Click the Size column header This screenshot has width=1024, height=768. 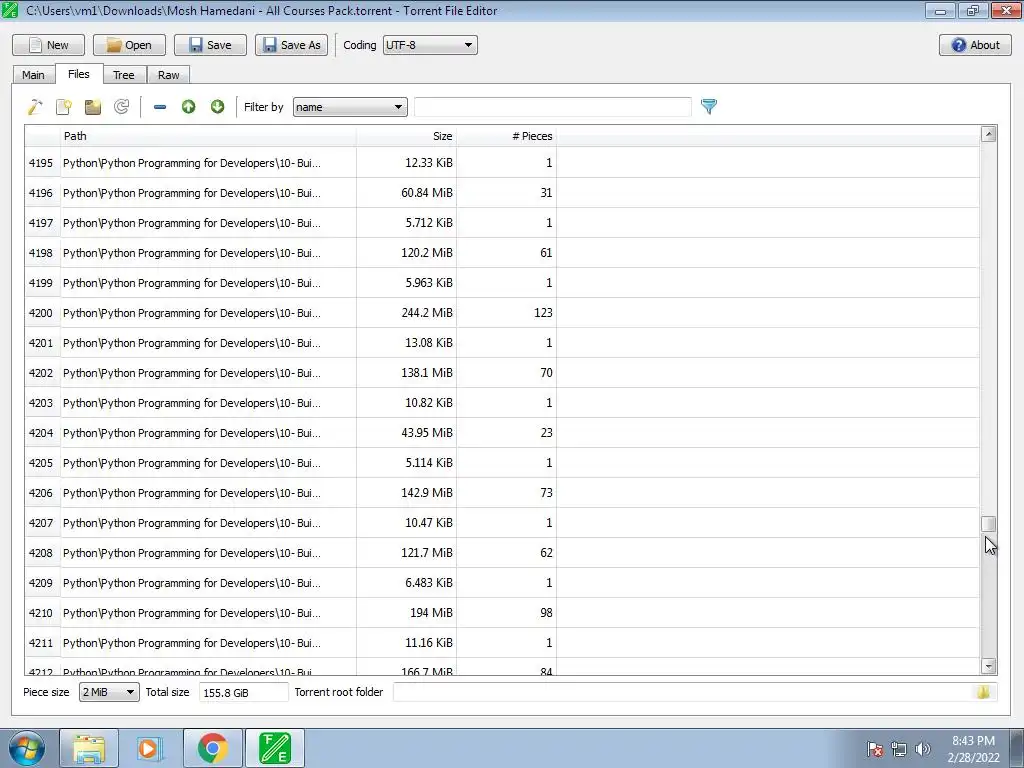(x=406, y=136)
